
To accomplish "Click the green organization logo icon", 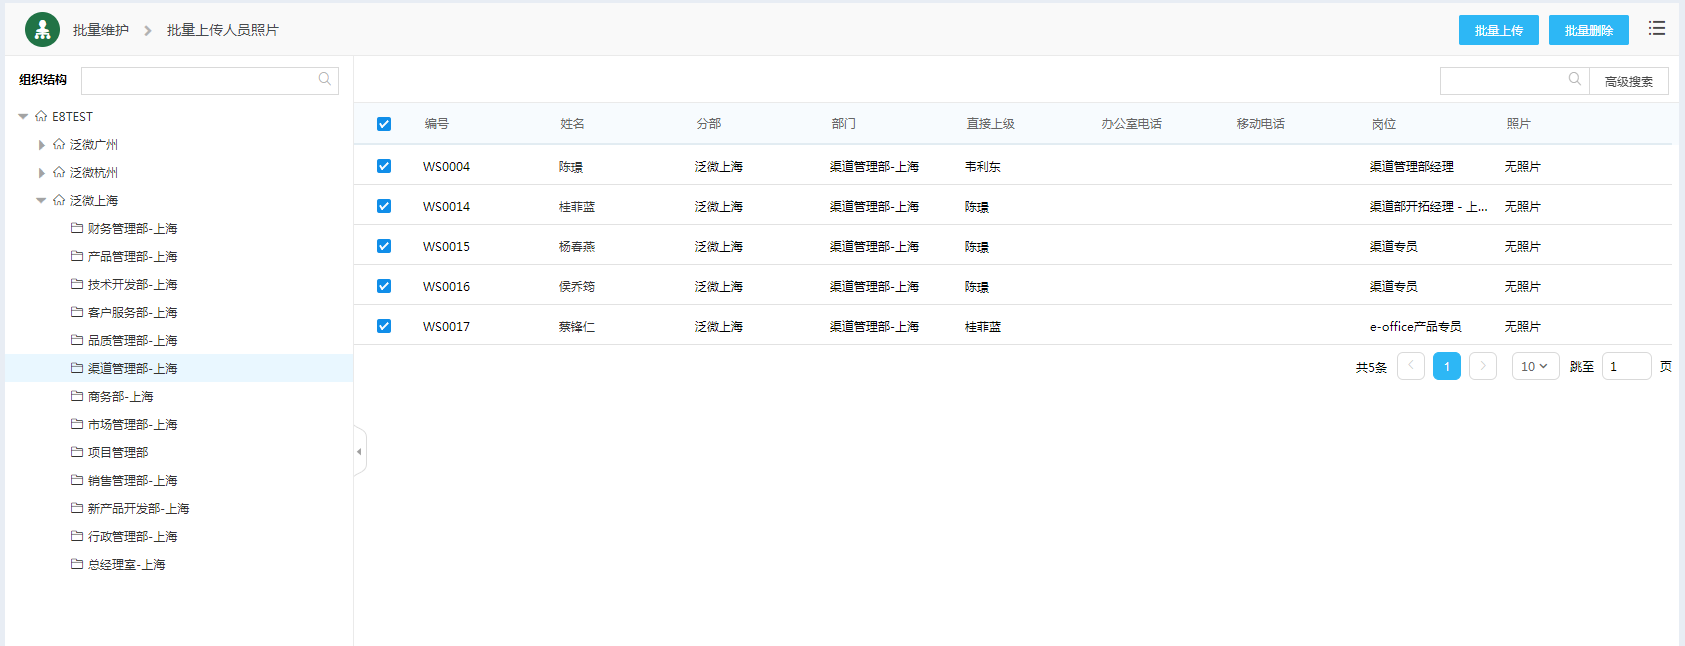I will tap(42, 30).
